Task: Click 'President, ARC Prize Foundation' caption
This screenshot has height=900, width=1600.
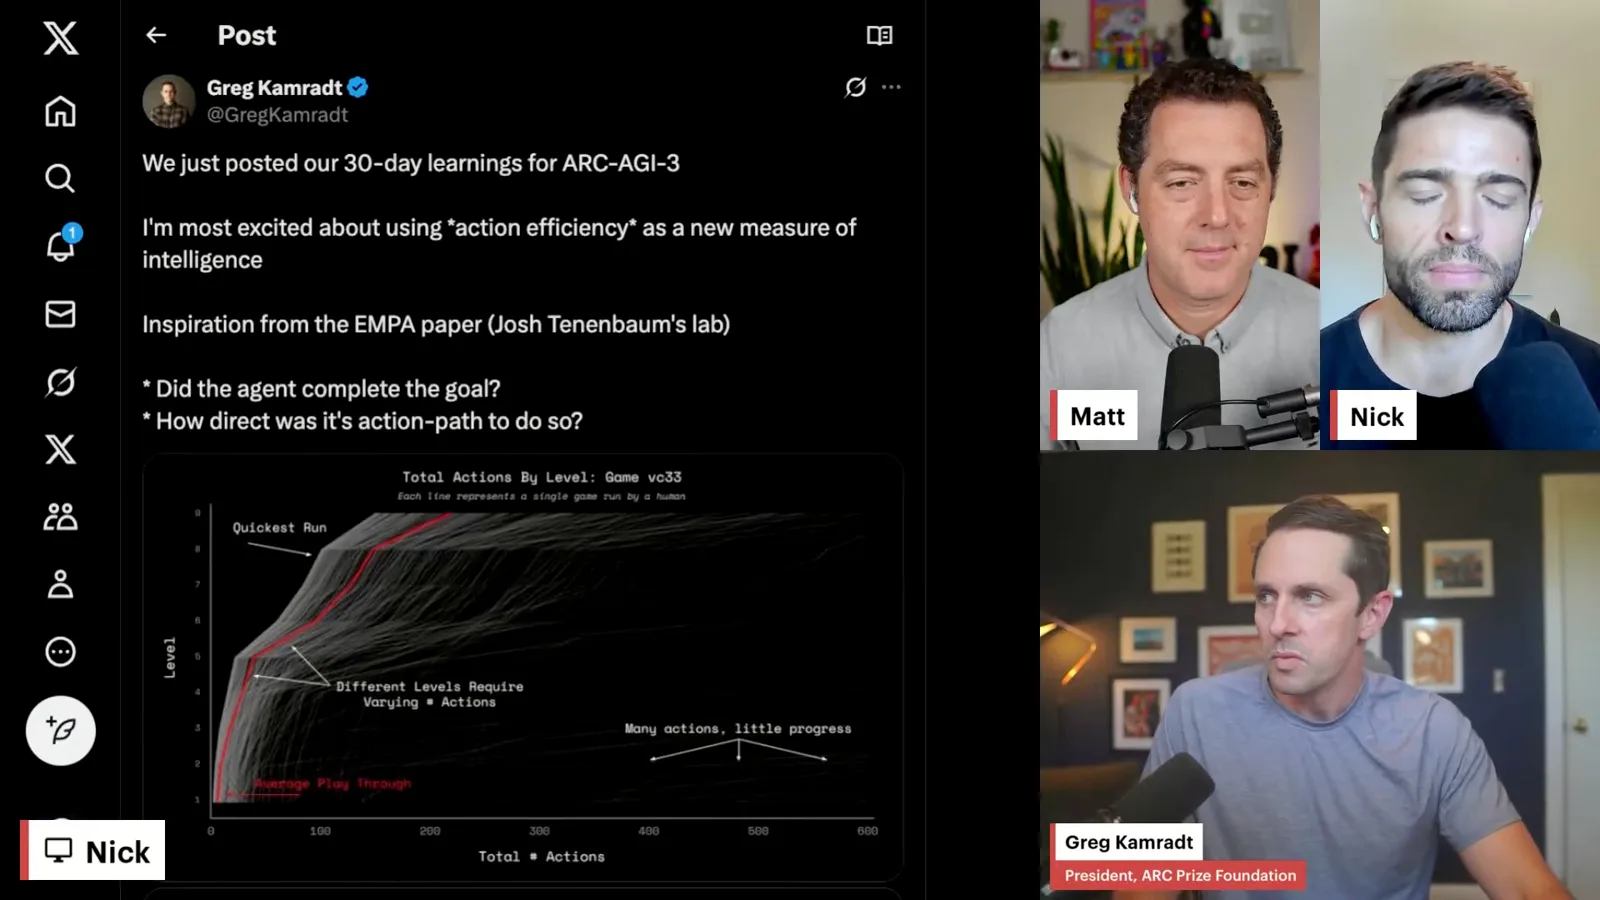Action: coord(1180,875)
